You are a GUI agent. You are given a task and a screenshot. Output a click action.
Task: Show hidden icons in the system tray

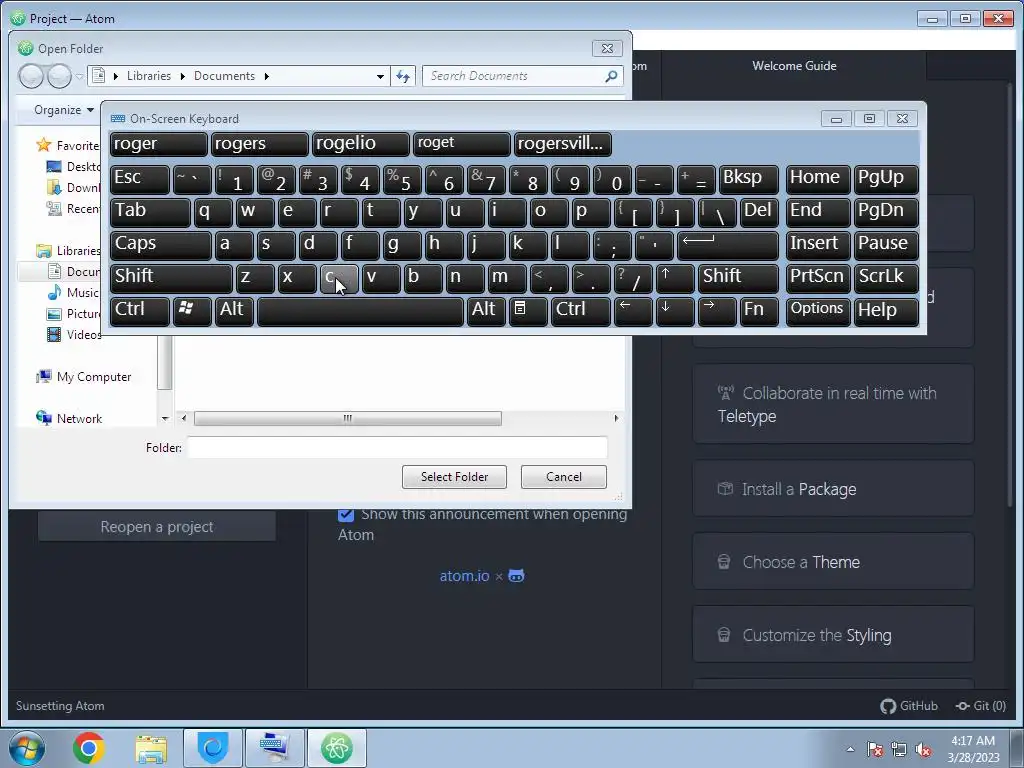pyautogui.click(x=850, y=749)
